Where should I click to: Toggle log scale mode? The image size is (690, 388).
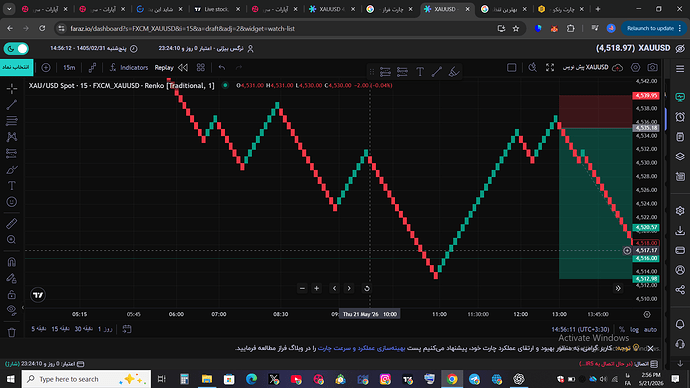(634, 329)
